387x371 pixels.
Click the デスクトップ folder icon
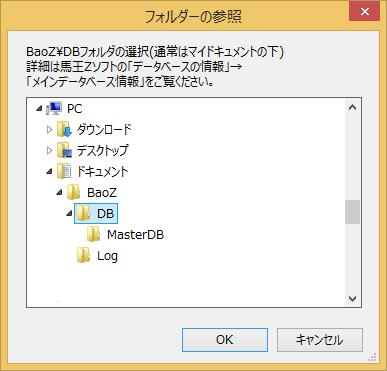pyautogui.click(x=64, y=150)
